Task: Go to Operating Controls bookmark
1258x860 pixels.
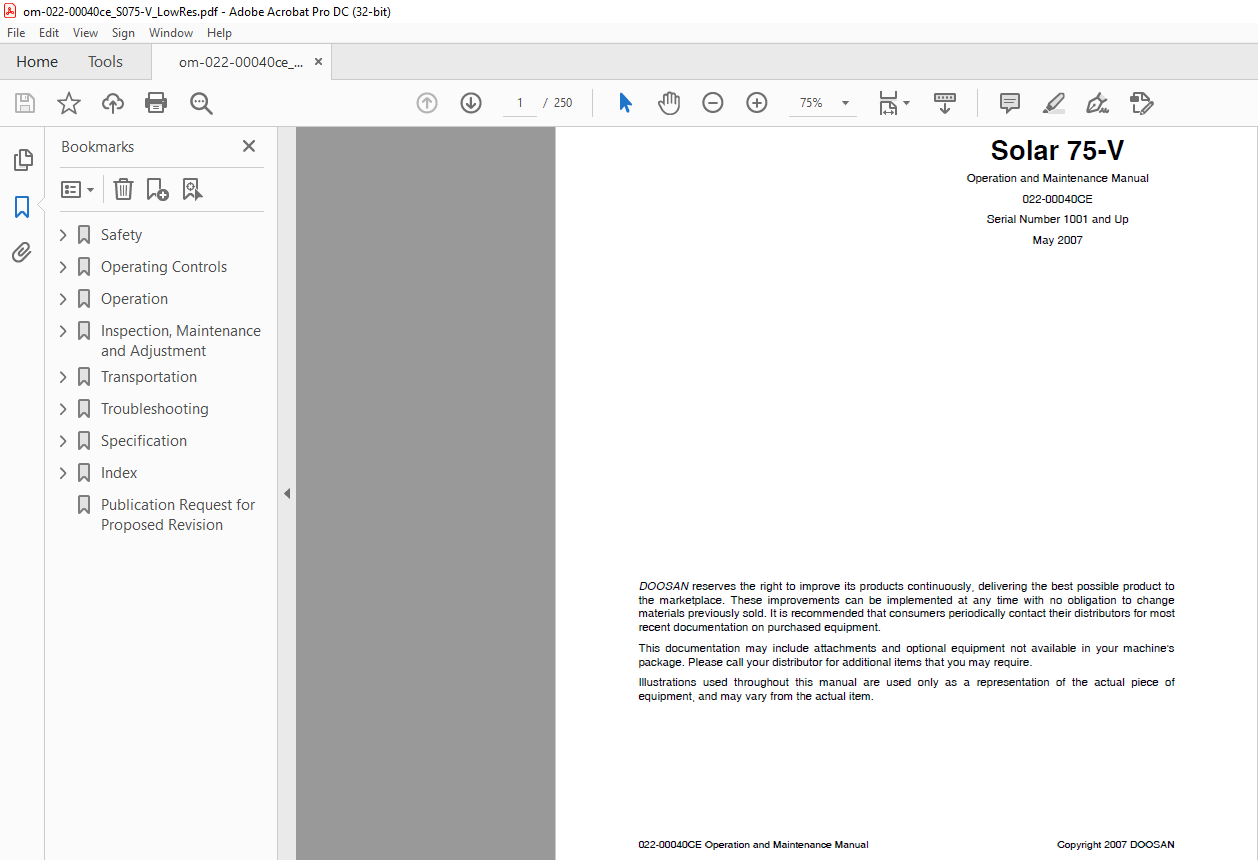Action: click(164, 267)
